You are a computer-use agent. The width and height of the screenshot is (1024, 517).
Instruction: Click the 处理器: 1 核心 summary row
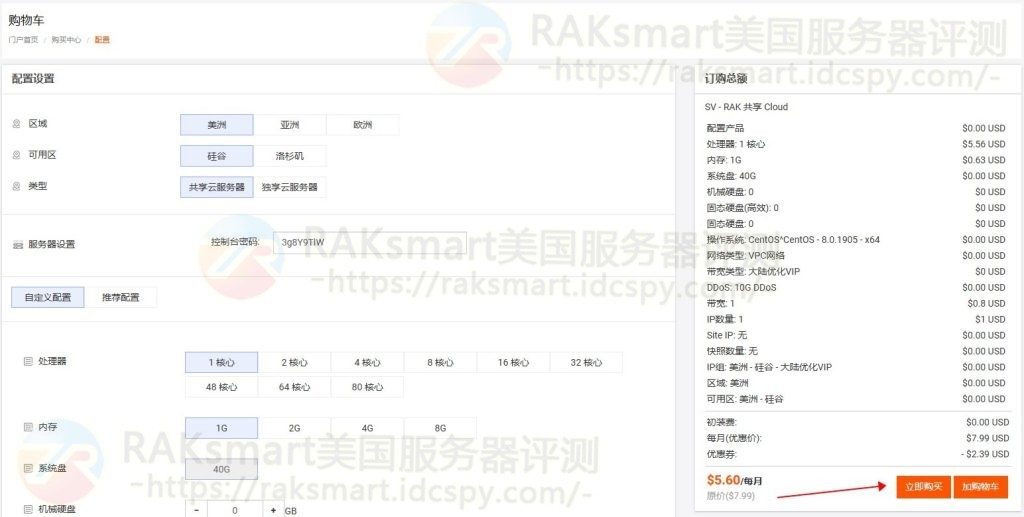(856, 144)
